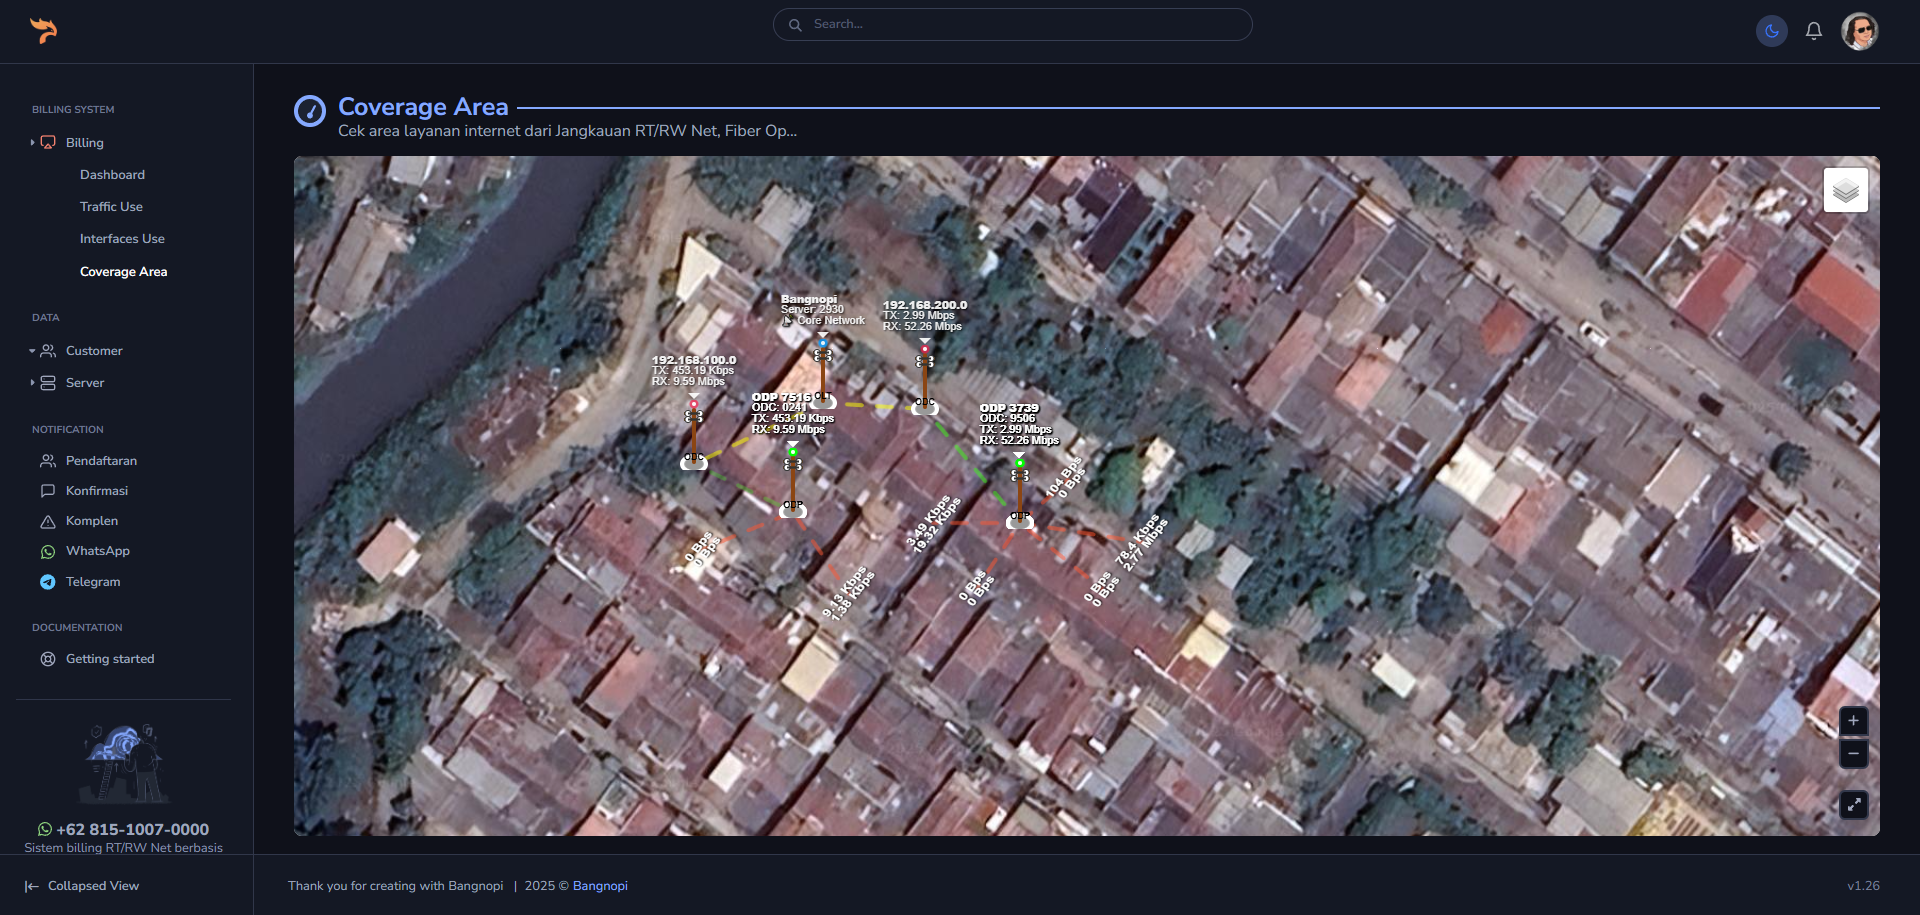The height and width of the screenshot is (915, 1920).
Task: Toggle fullscreen map view
Action: point(1853,805)
